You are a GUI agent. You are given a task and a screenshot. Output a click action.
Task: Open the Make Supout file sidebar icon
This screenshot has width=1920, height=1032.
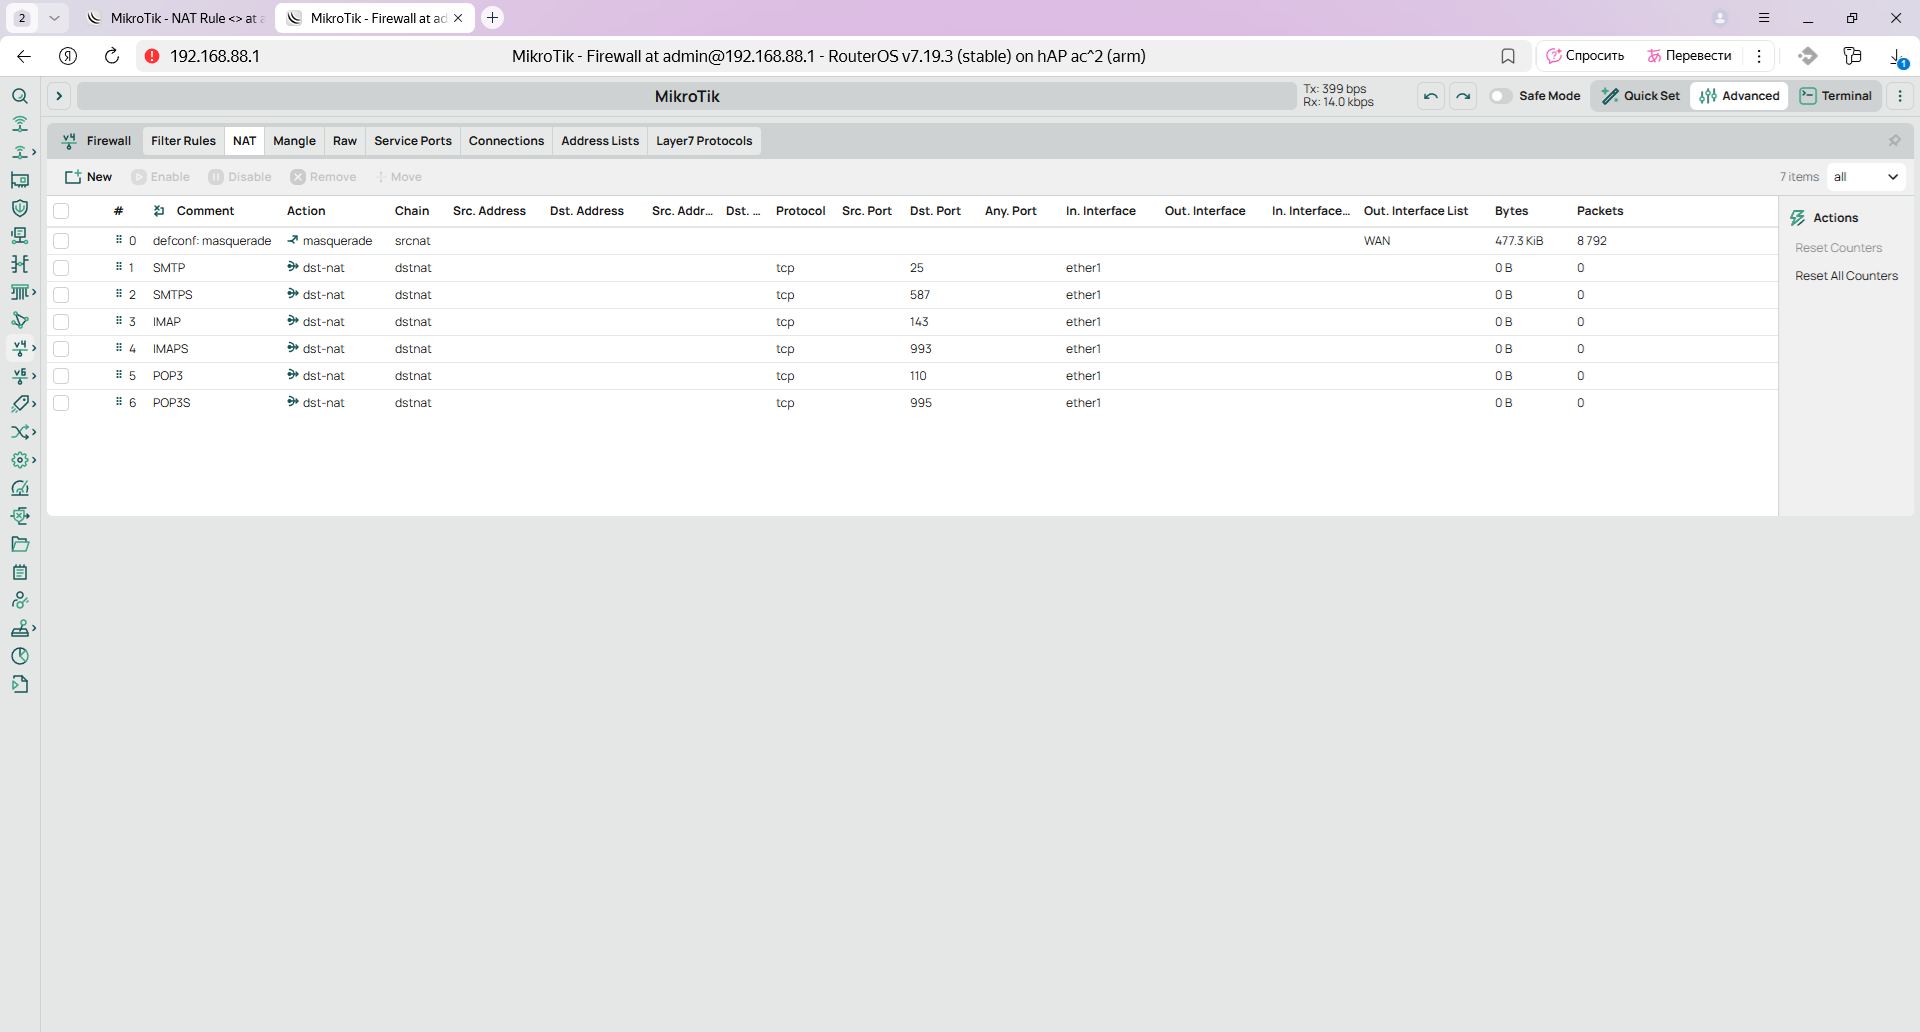click(x=19, y=684)
